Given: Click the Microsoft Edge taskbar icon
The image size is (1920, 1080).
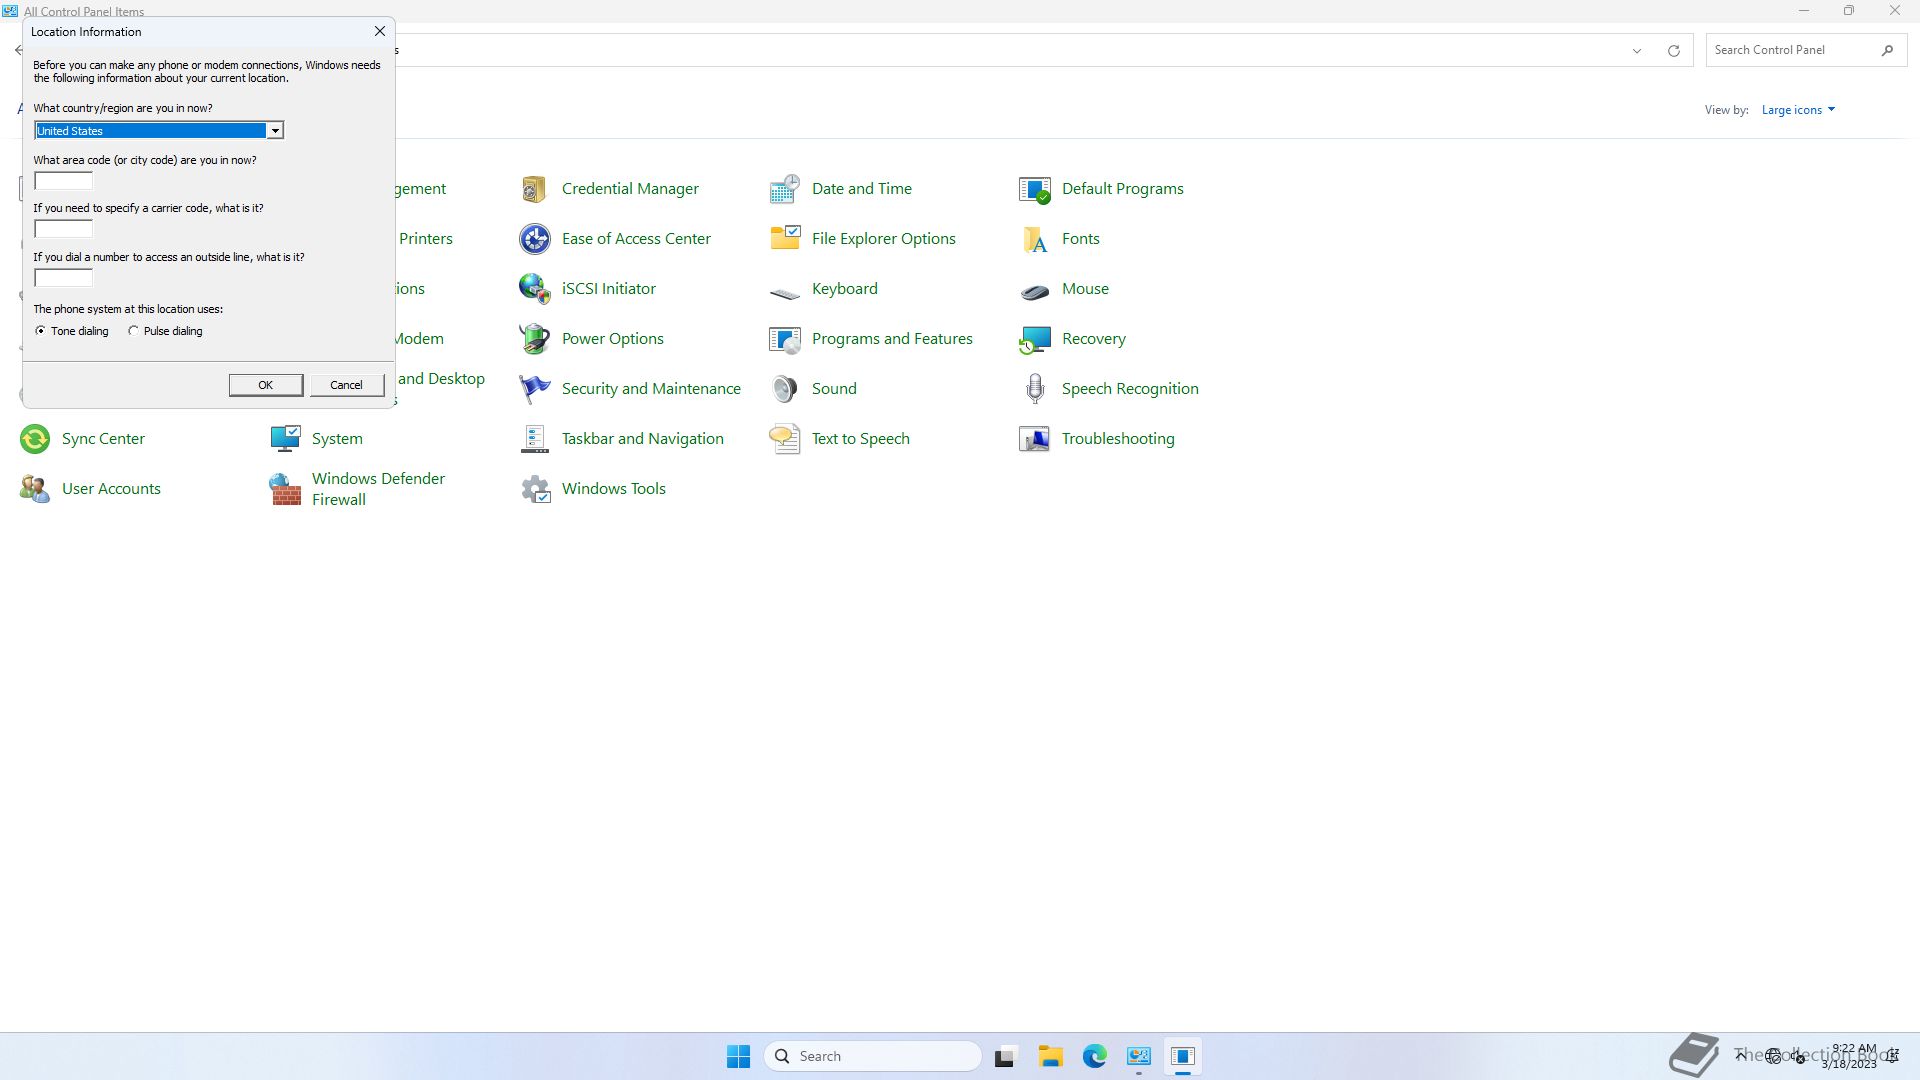Looking at the screenshot, I should tap(1094, 1056).
